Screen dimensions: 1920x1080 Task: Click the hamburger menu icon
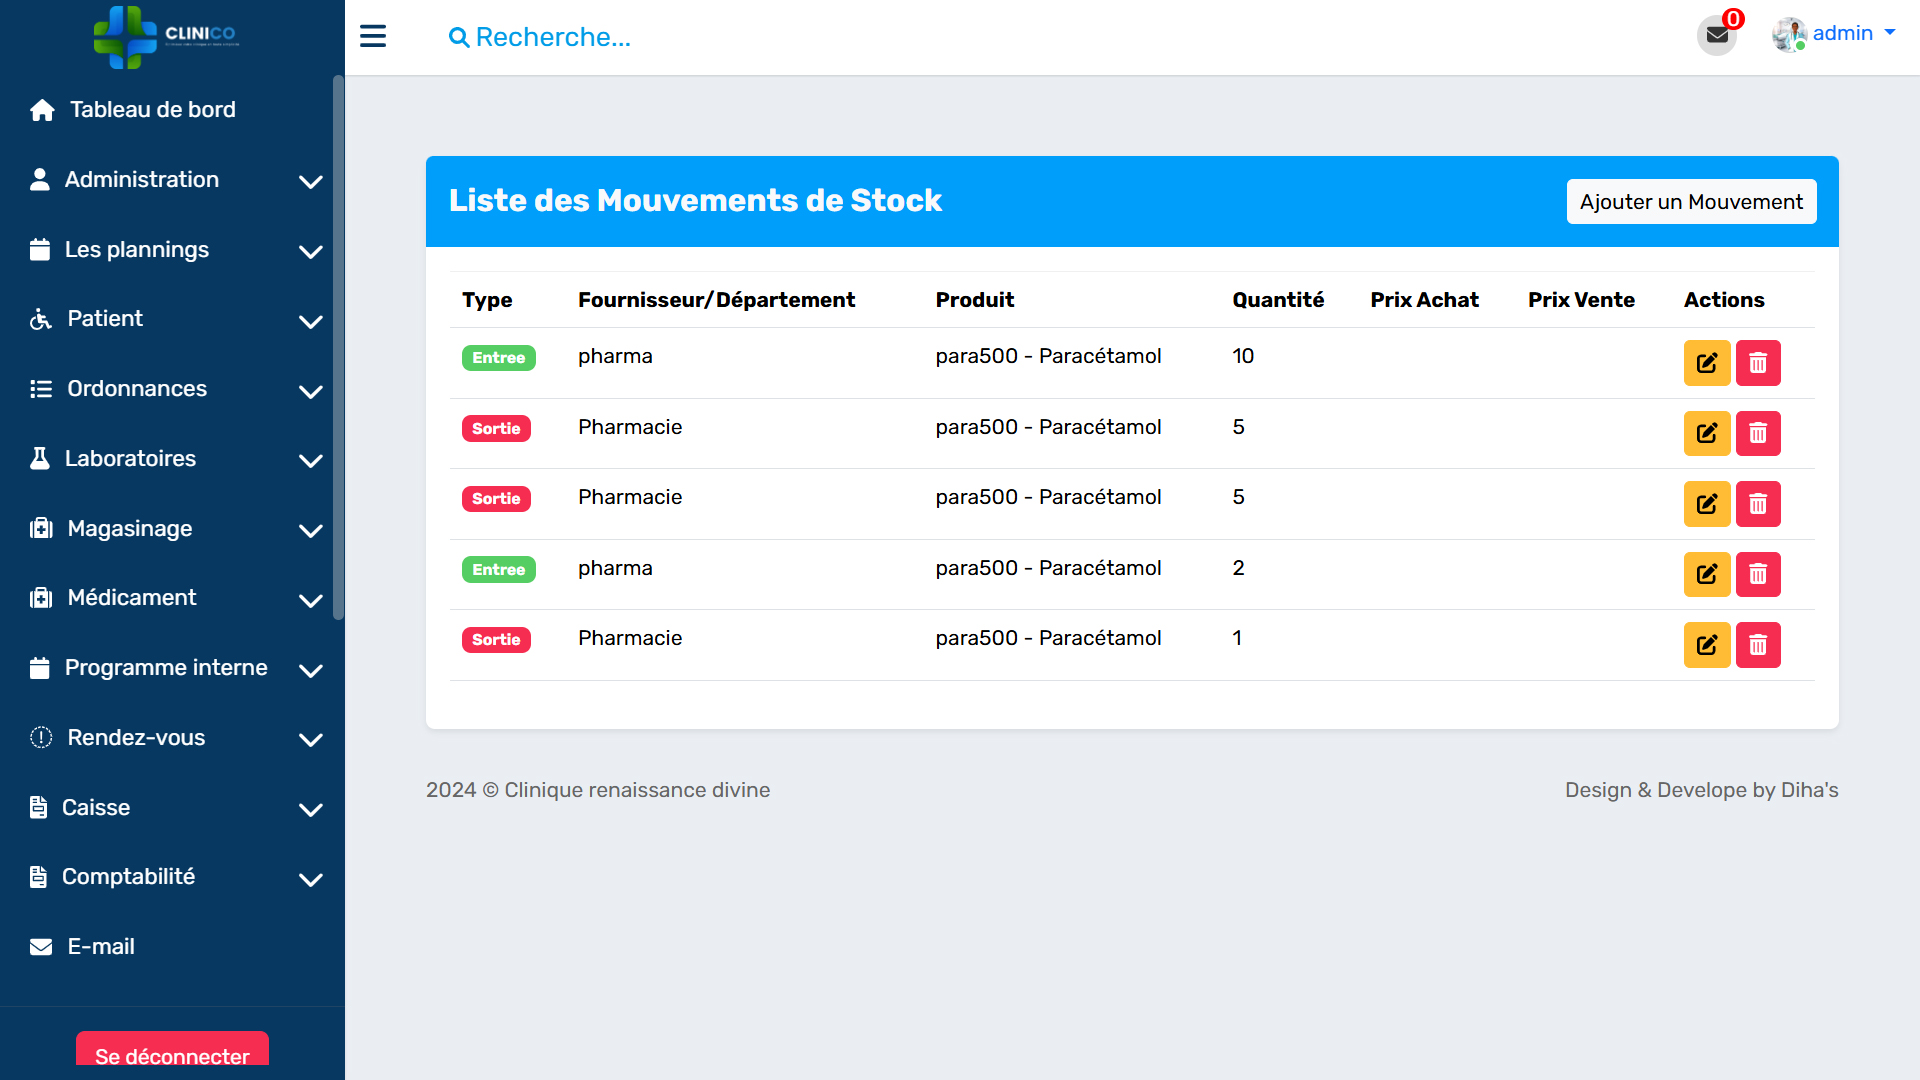click(x=373, y=36)
